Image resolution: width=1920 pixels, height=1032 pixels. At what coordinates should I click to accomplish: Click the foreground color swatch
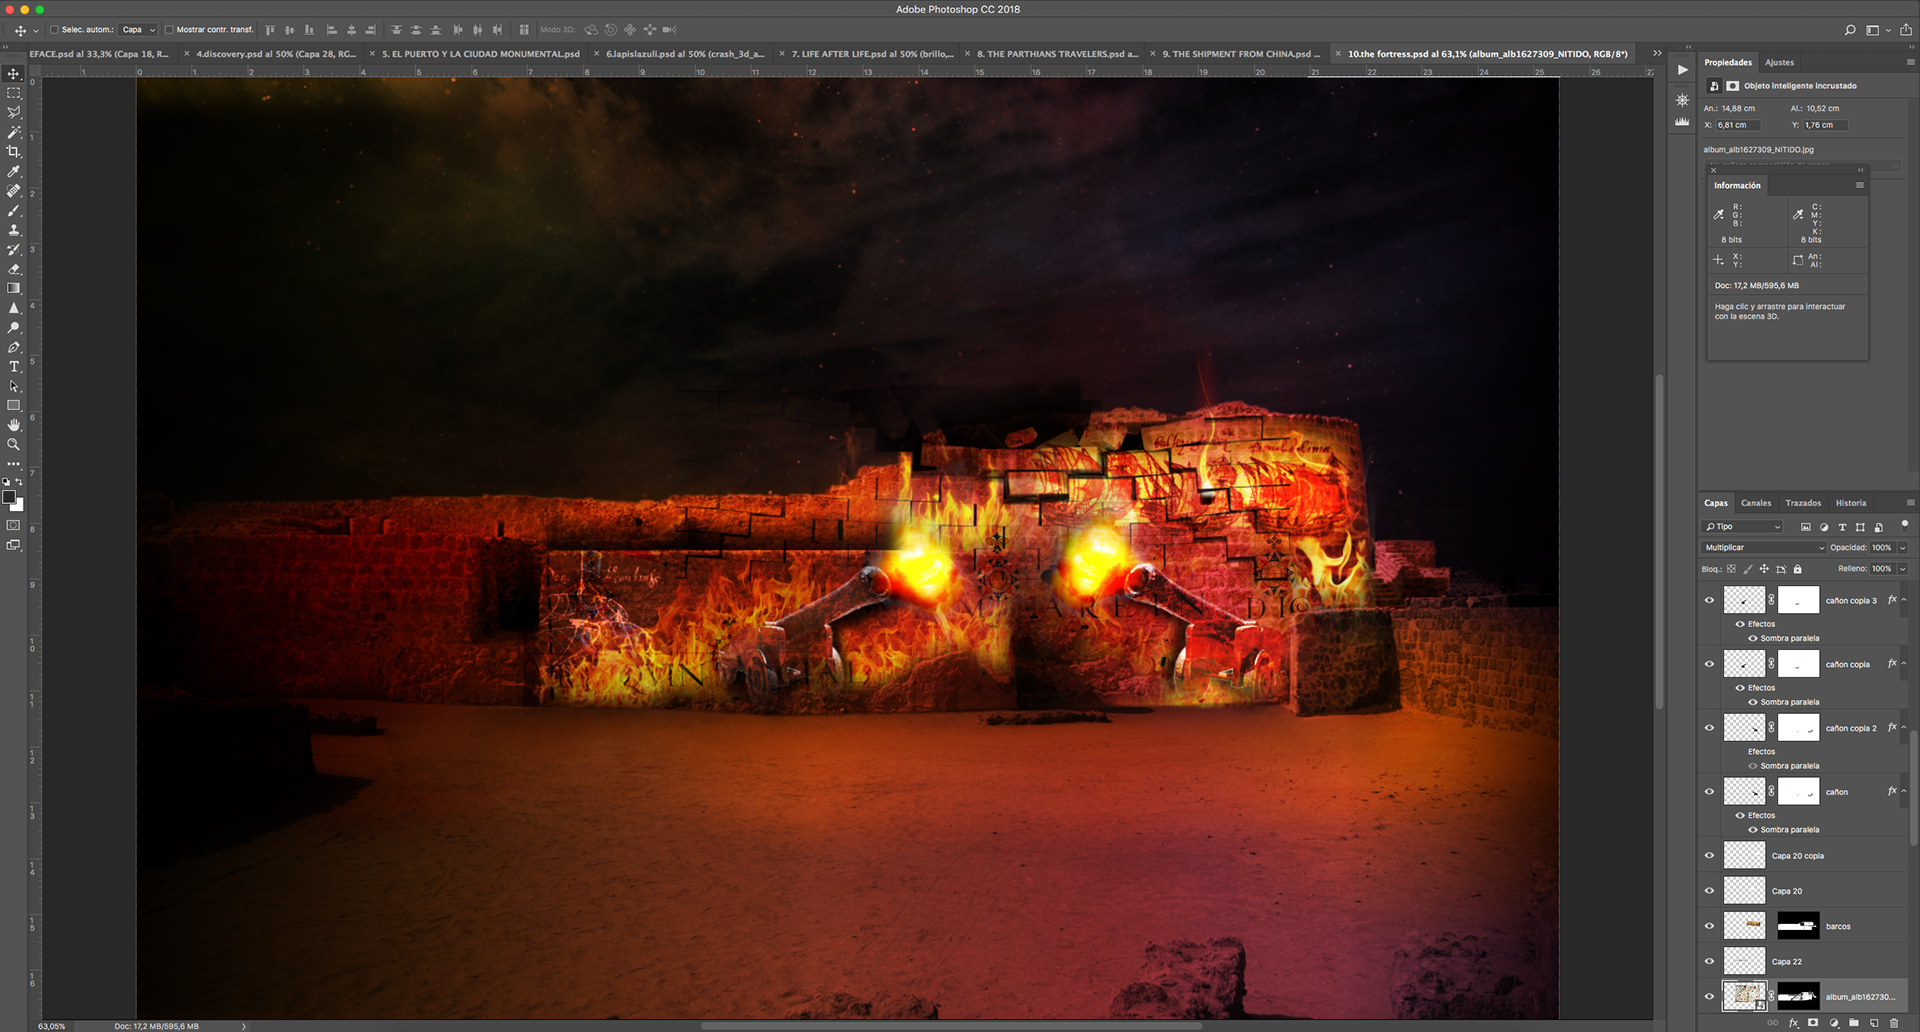(x=9, y=497)
